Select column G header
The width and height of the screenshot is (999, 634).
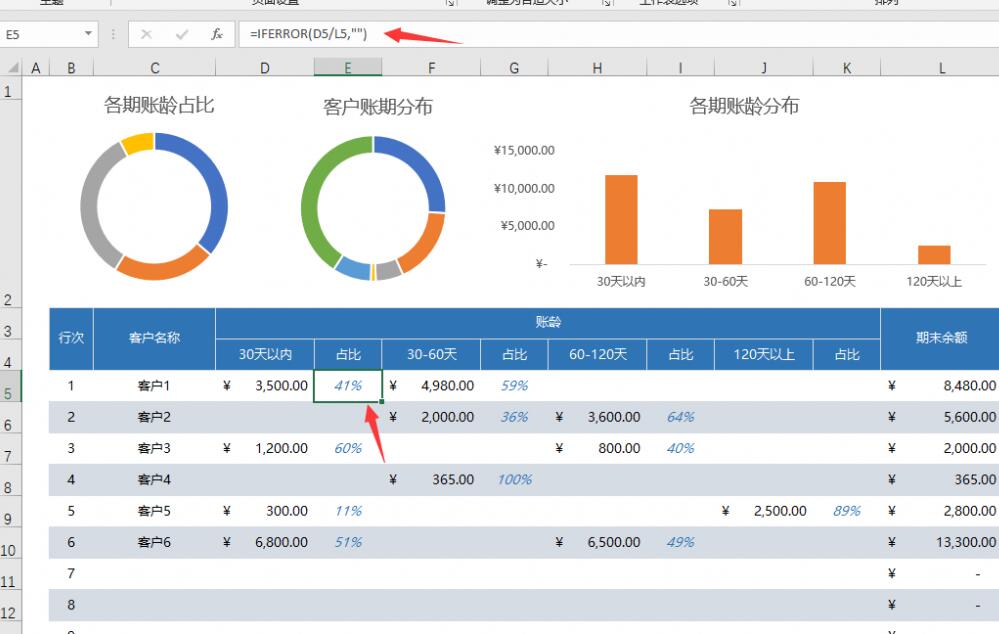[x=514, y=68]
